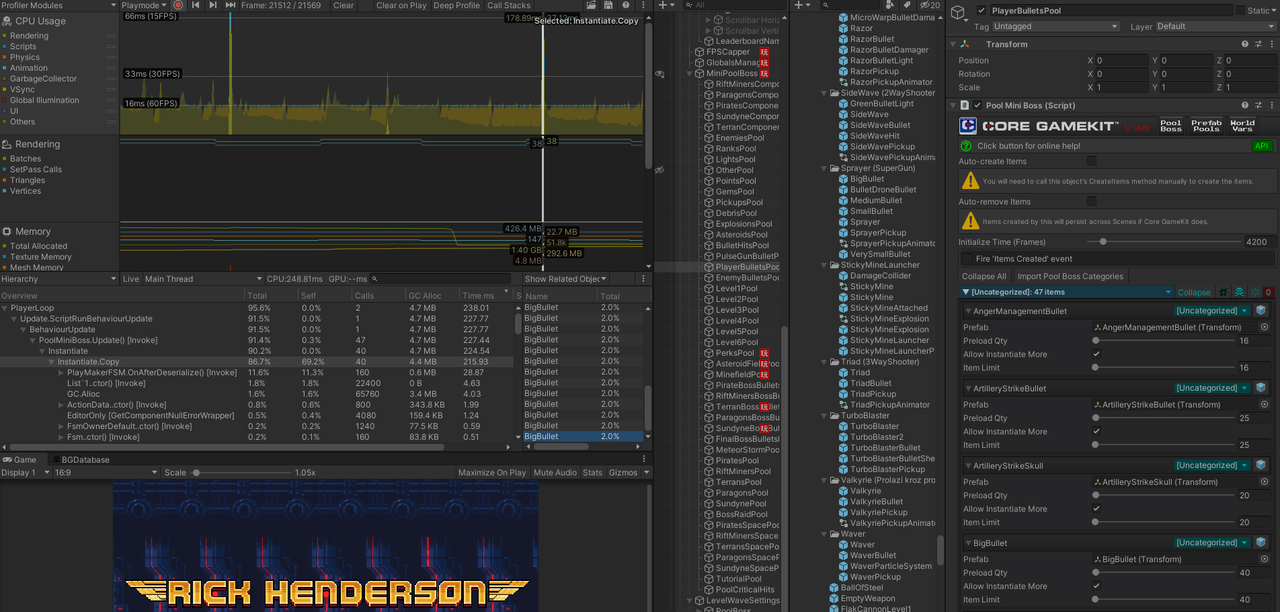
Task: Click the Profiler record button
Action: 178,5
